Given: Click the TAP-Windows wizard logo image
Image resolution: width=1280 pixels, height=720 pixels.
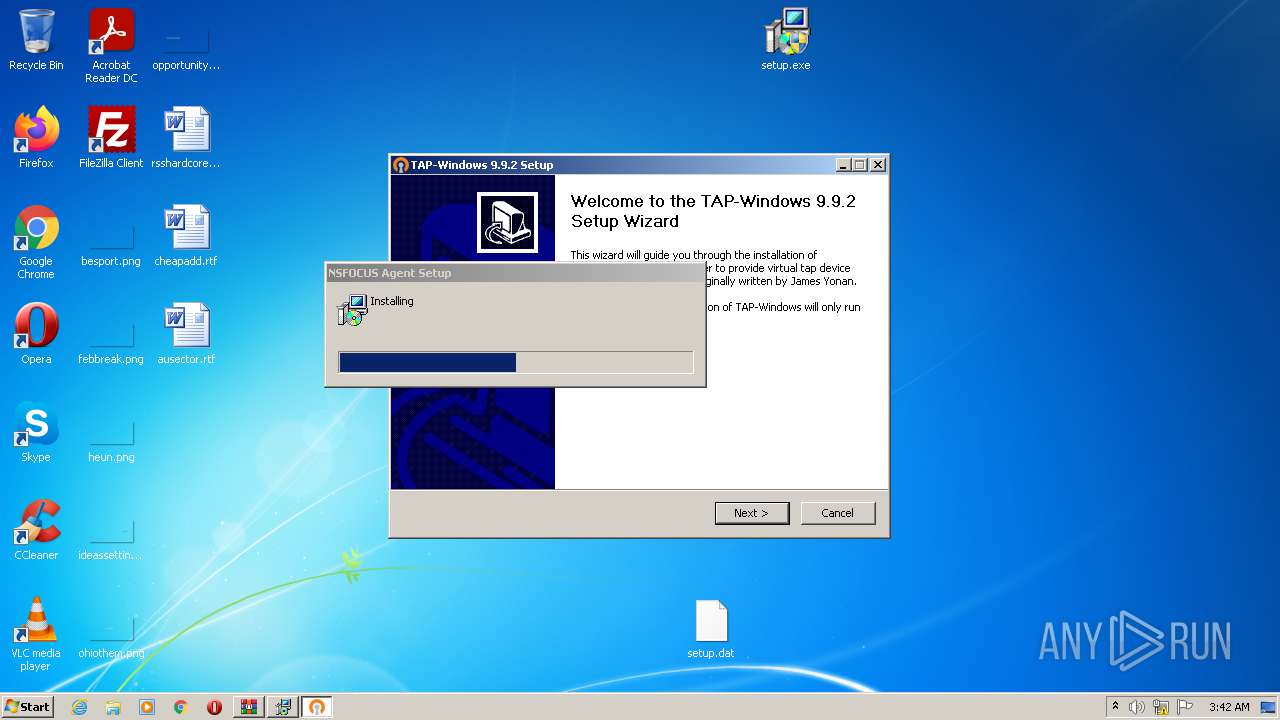Looking at the screenshot, I should pyautogui.click(x=507, y=222).
